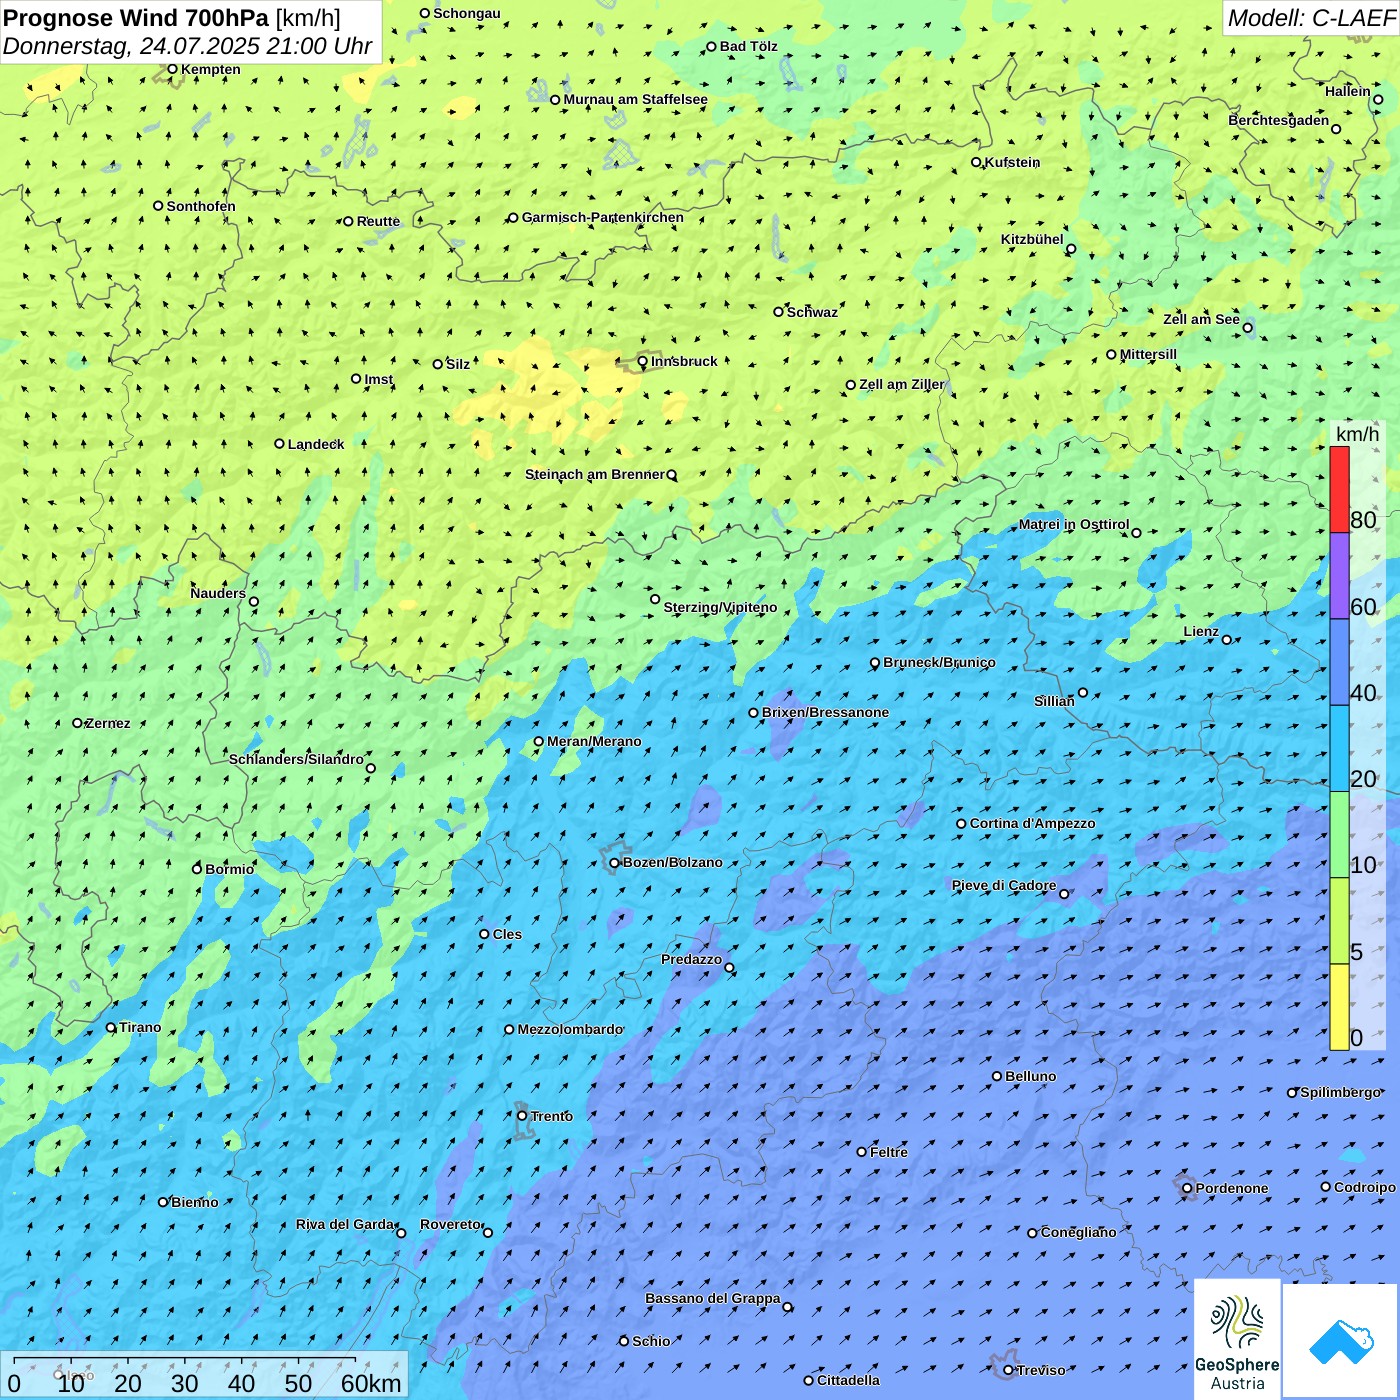Click the Landeck city label

point(316,444)
